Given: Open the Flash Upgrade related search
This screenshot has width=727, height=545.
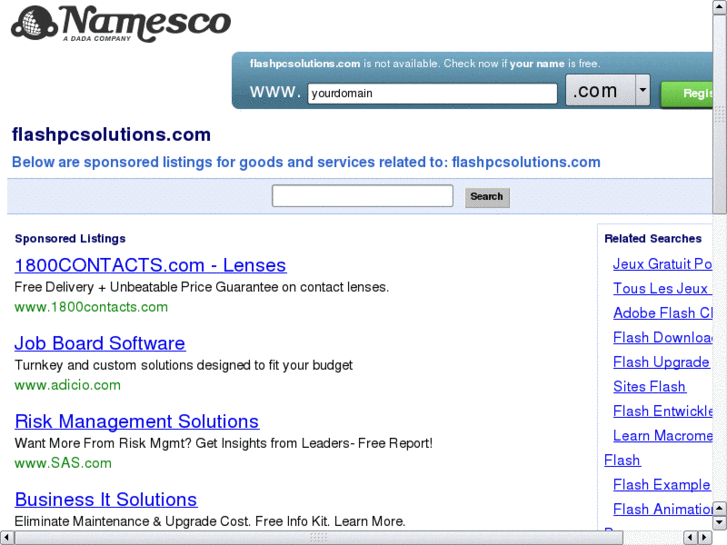Looking at the screenshot, I should coord(661,362).
